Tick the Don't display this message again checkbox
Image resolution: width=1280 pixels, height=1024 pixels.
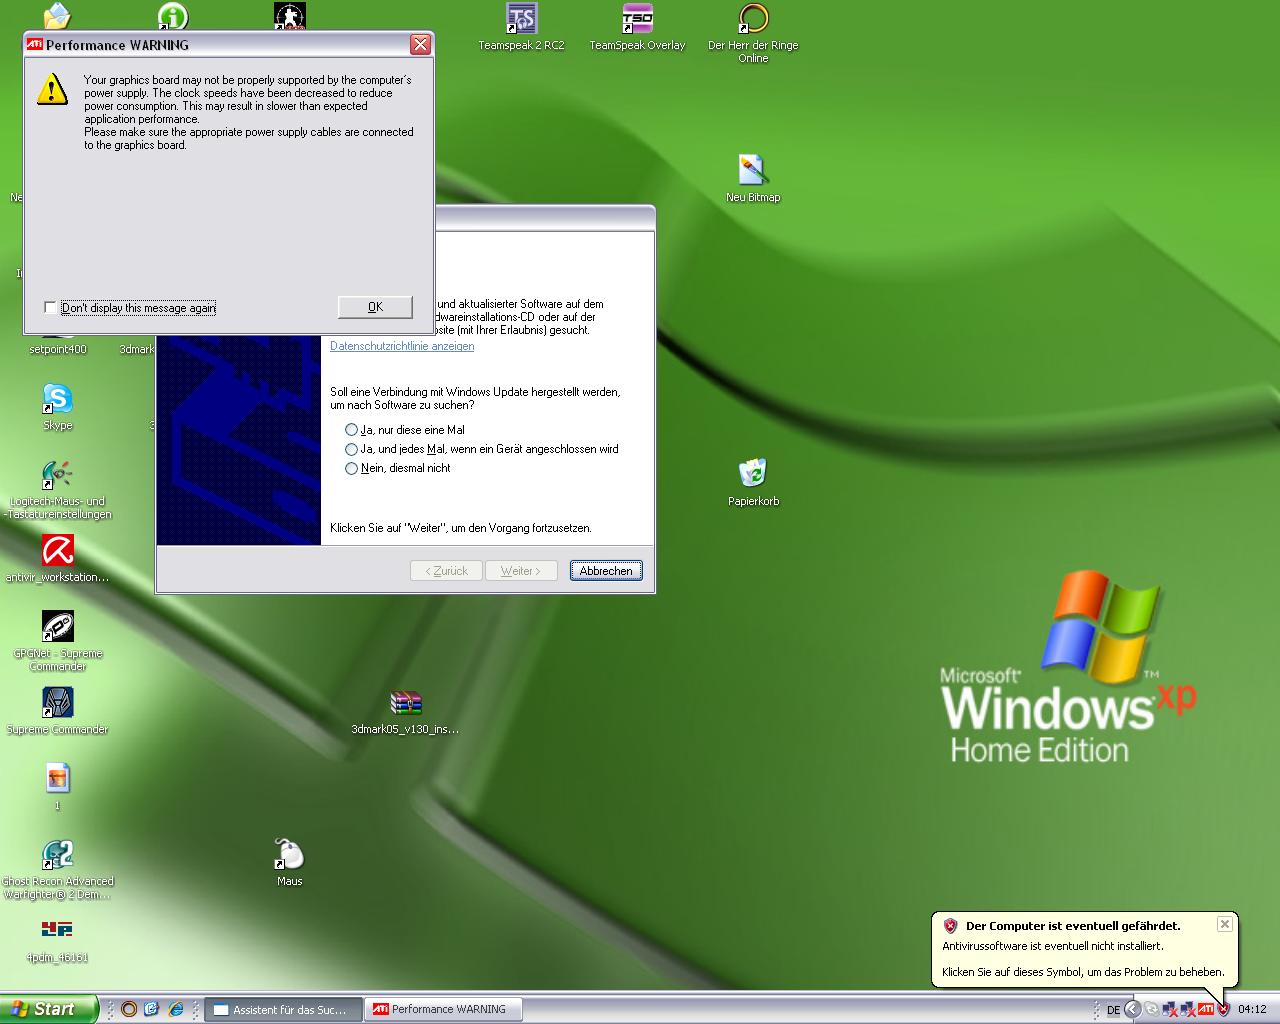(51, 308)
